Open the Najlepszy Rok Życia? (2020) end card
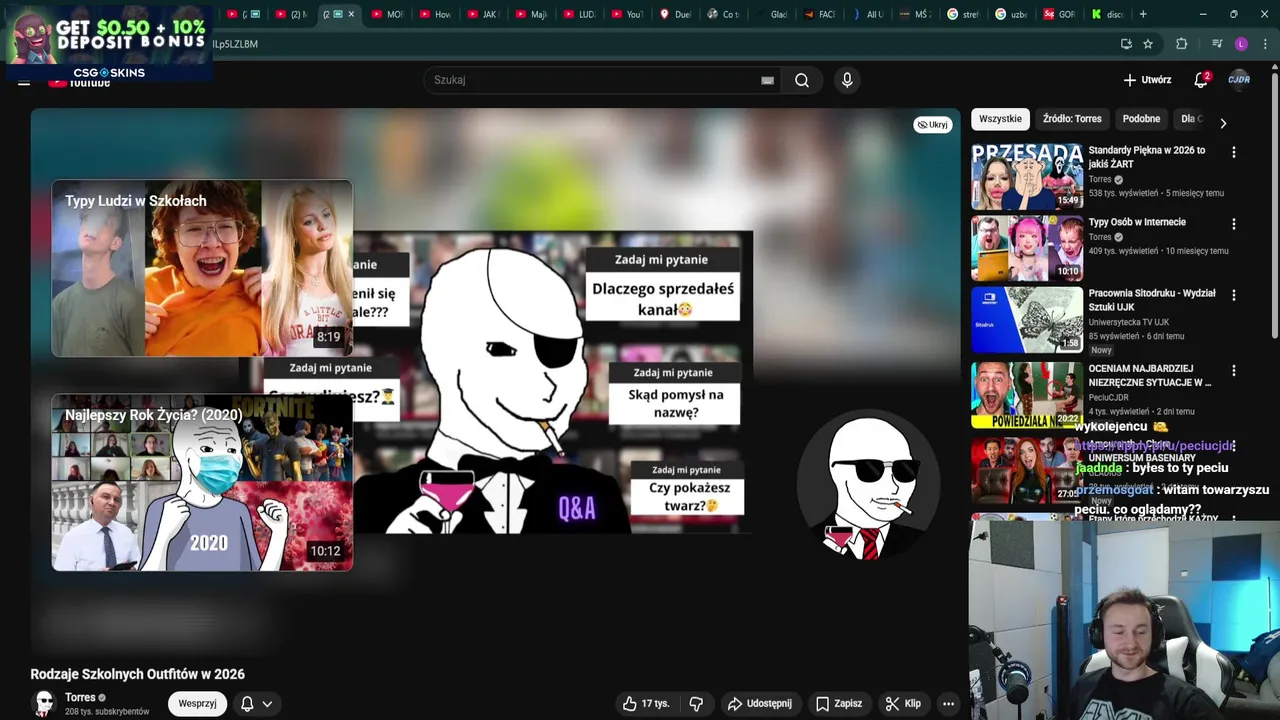Image resolution: width=1280 pixels, height=720 pixels. [202, 483]
